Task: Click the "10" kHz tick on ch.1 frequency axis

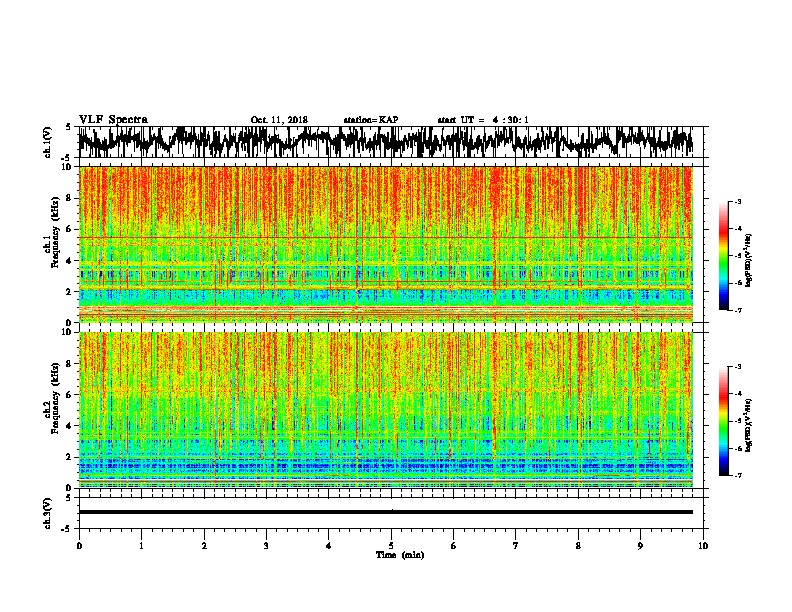Action: click(x=69, y=167)
